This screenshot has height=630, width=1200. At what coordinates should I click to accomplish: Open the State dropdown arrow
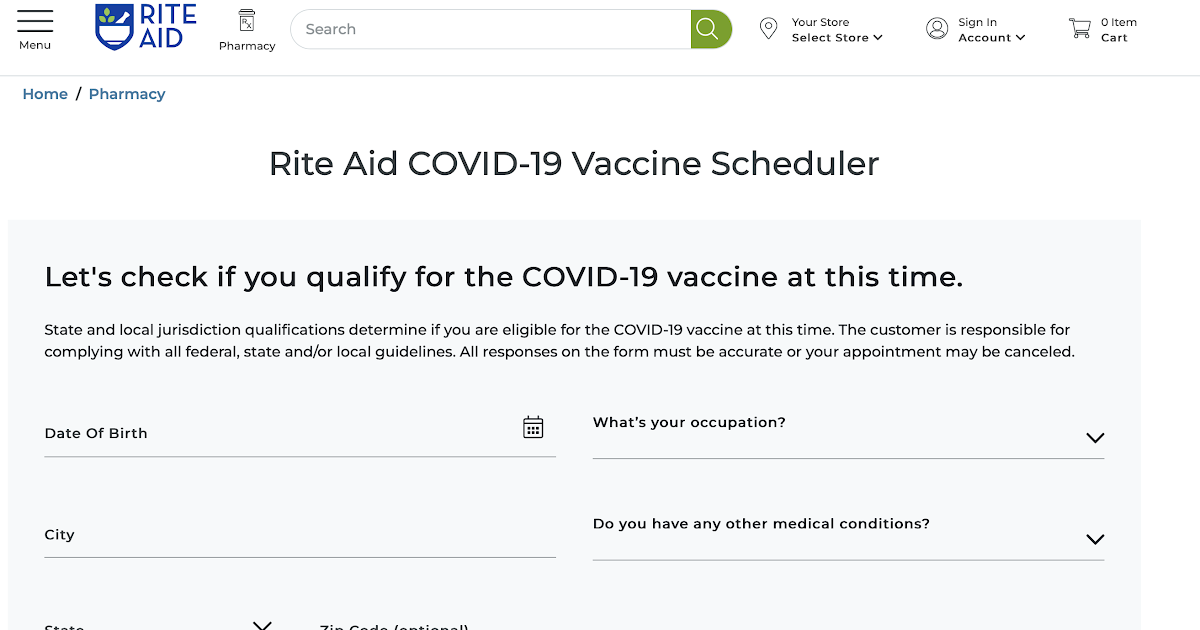pyautogui.click(x=262, y=625)
